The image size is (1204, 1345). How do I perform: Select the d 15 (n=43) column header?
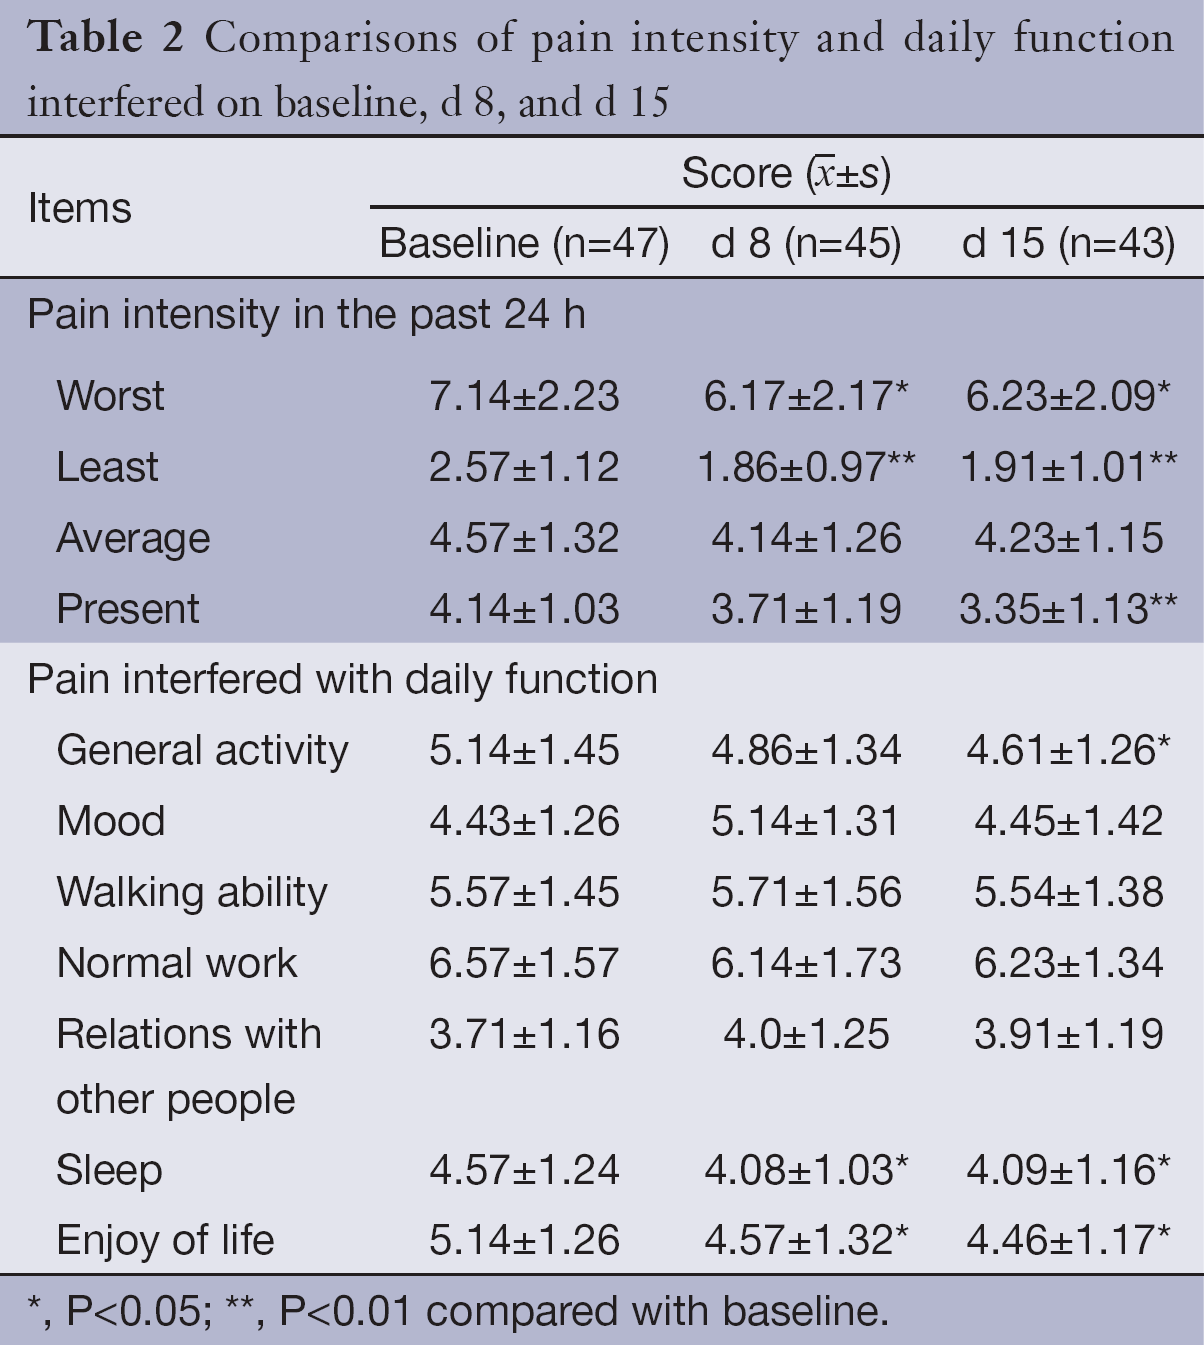point(1068,244)
